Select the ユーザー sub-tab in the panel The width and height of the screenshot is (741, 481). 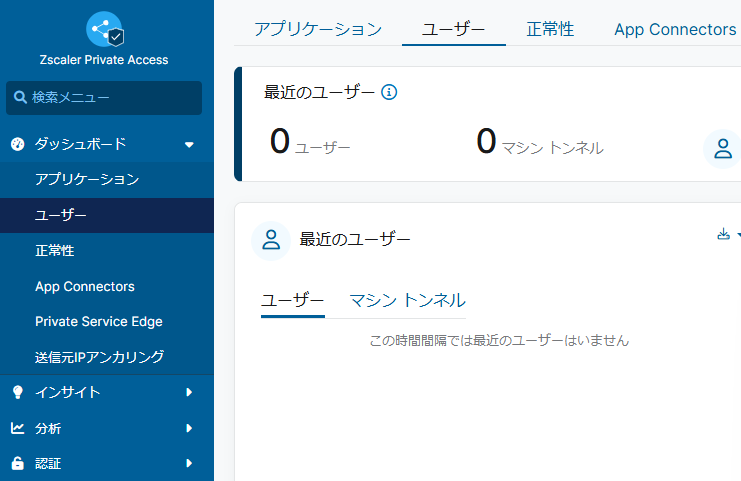pos(293,301)
